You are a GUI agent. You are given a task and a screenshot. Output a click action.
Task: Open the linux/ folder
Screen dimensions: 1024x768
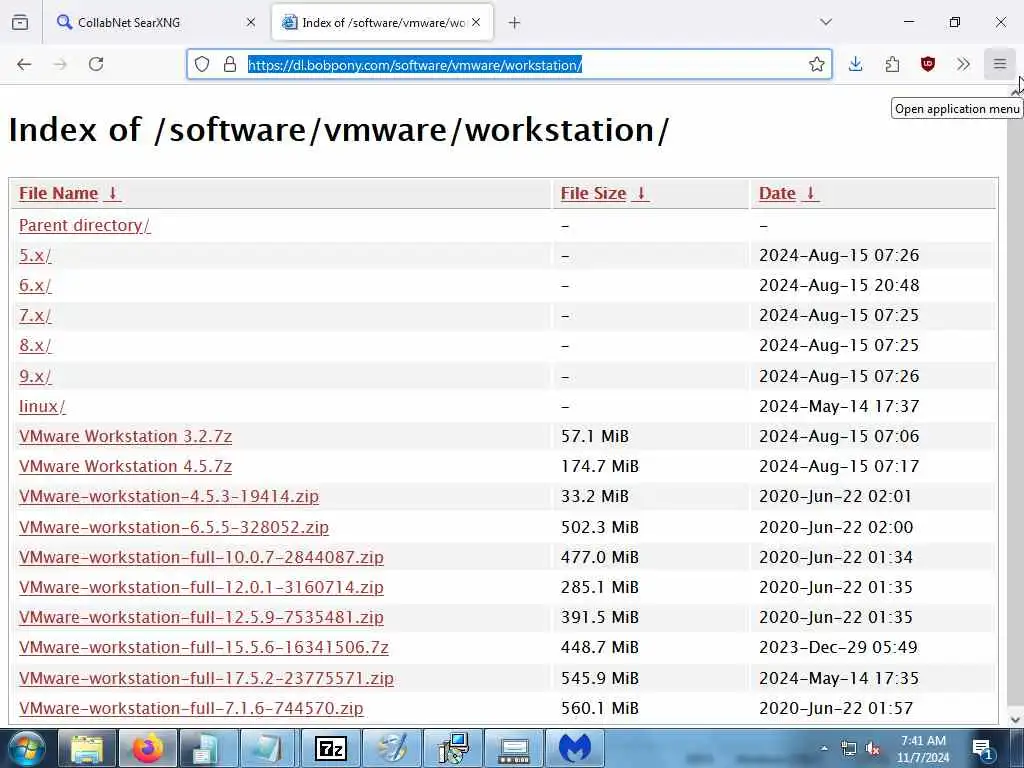[42, 406]
